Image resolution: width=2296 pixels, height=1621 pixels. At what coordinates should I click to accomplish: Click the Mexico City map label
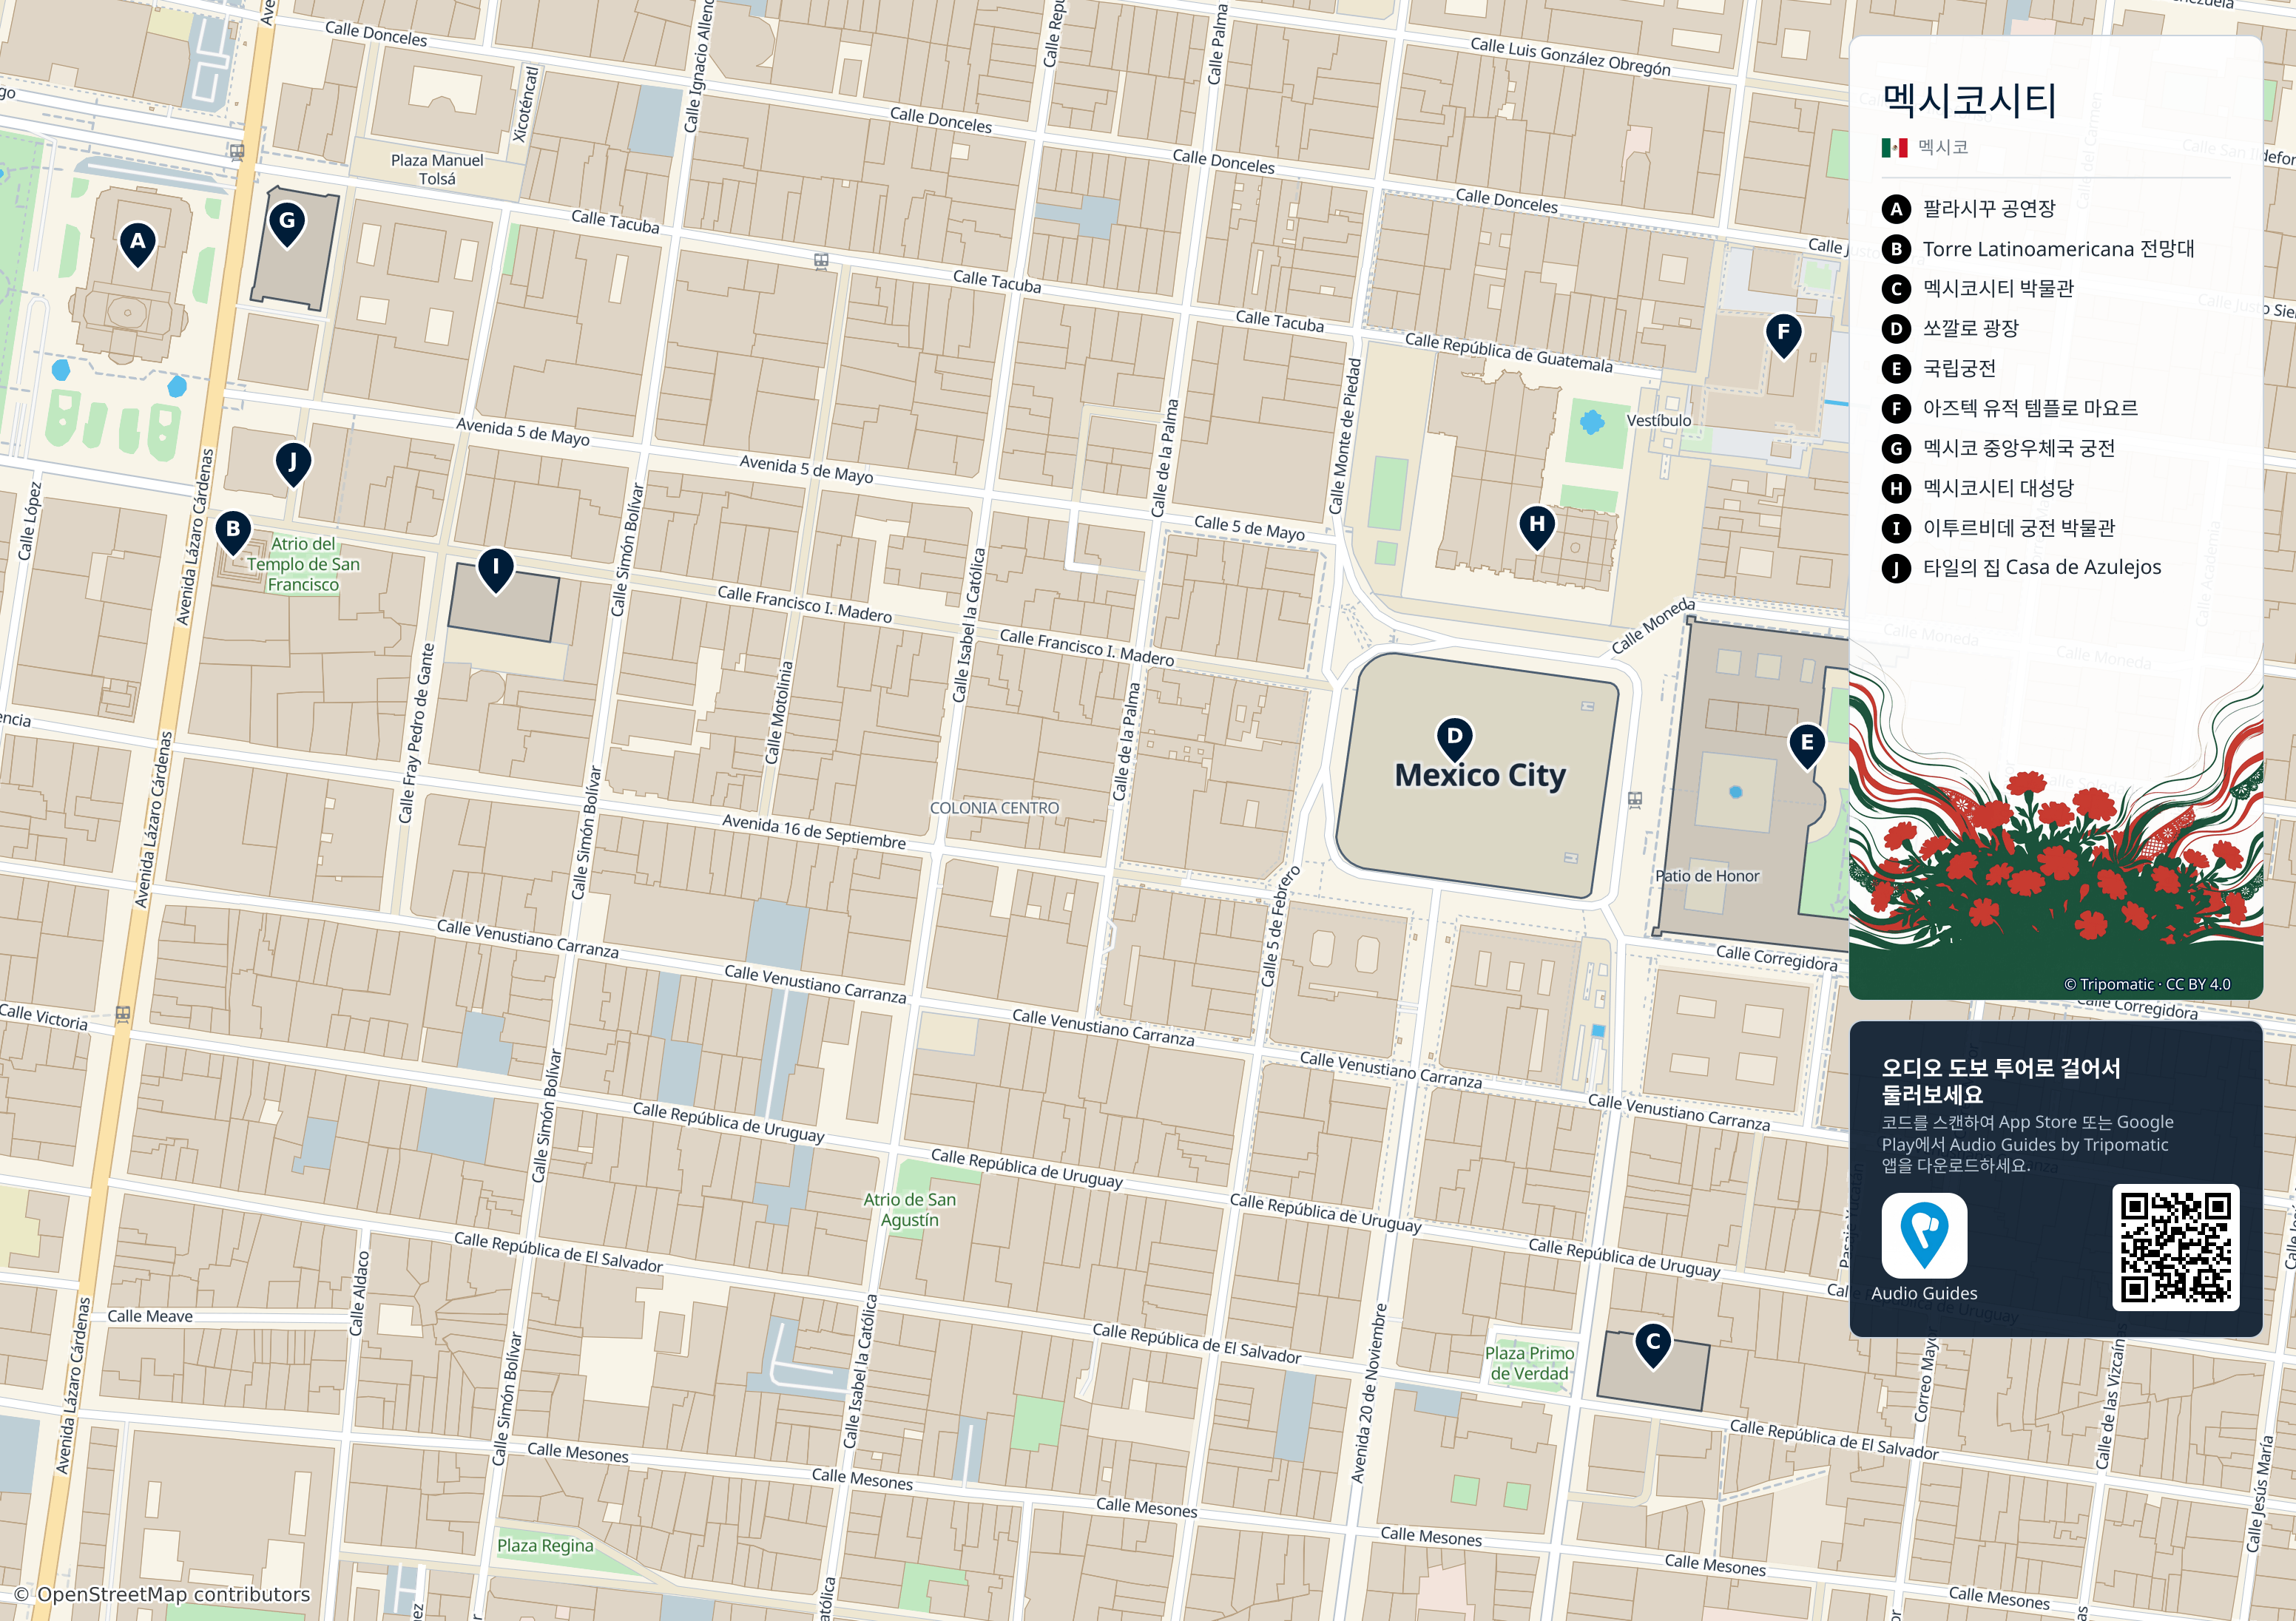(1480, 776)
